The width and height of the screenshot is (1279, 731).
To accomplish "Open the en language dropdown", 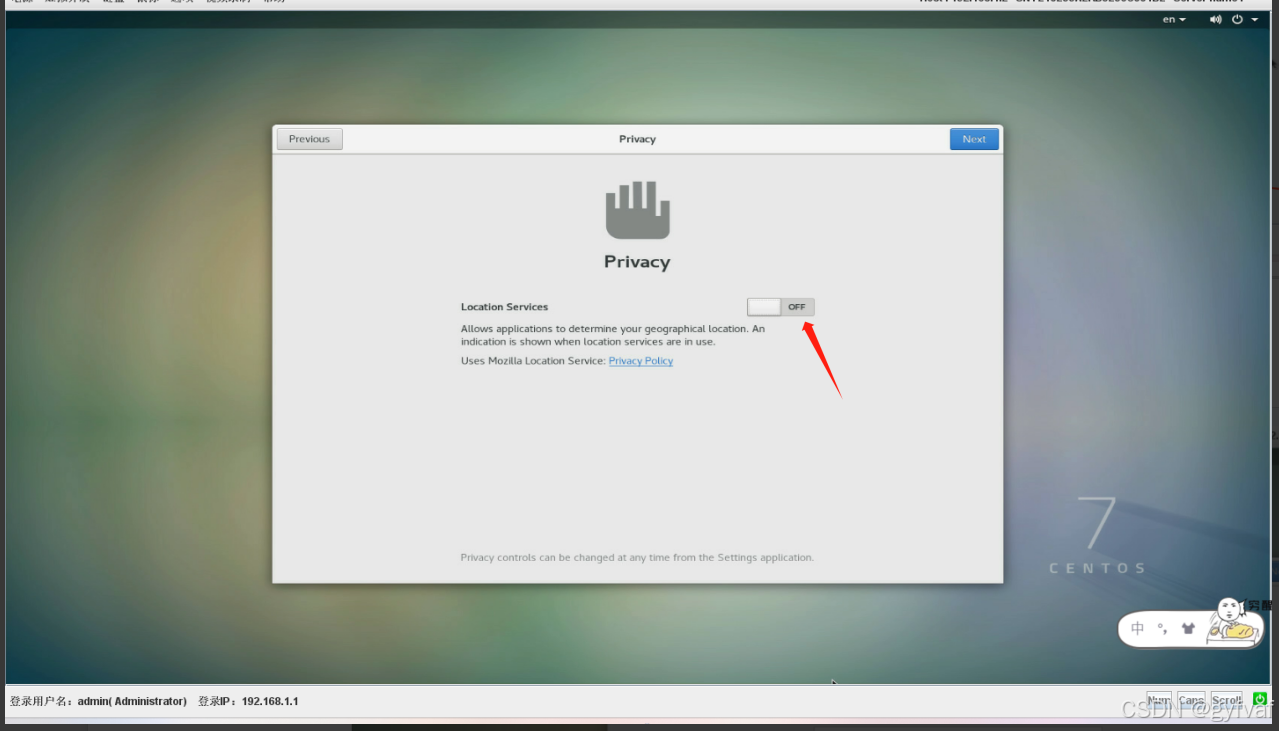I will [1174, 20].
